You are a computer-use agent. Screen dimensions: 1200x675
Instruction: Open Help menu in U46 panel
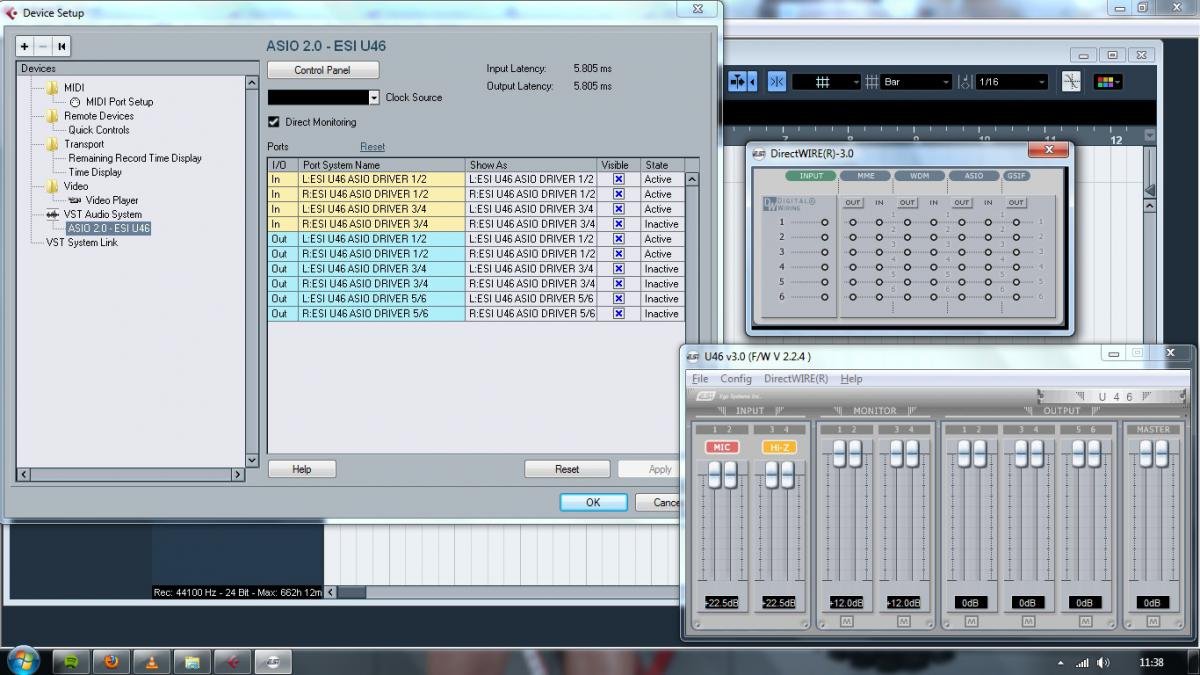pyautogui.click(x=851, y=379)
